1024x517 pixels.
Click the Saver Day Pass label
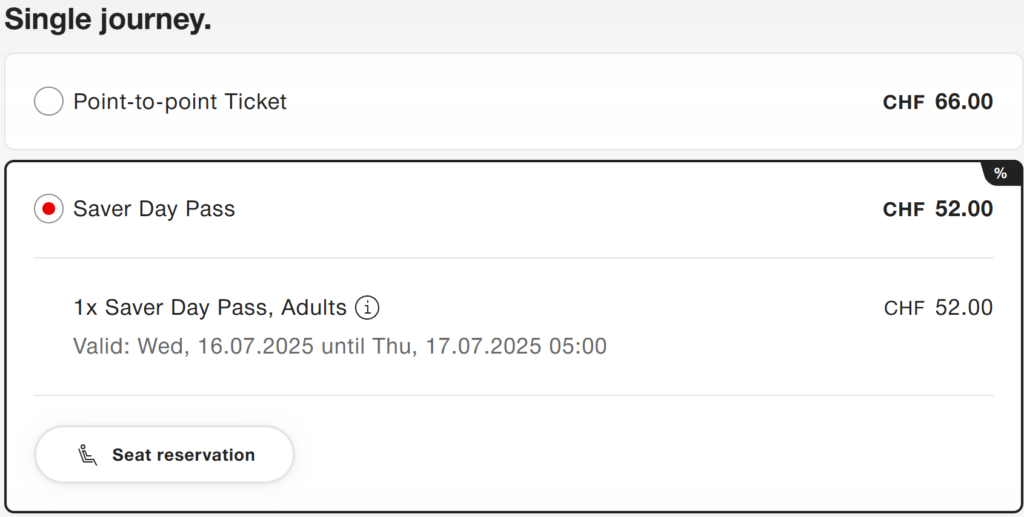pos(154,209)
